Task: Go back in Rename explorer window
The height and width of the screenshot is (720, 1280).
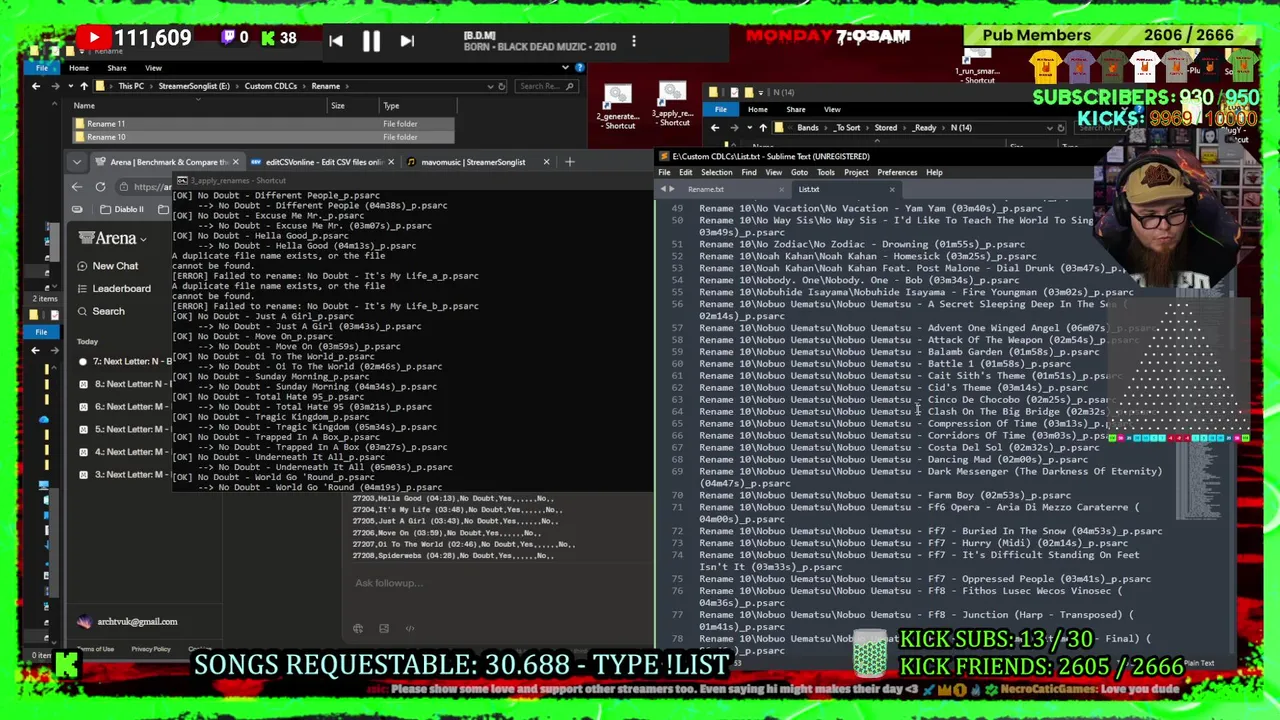Action: tap(36, 86)
